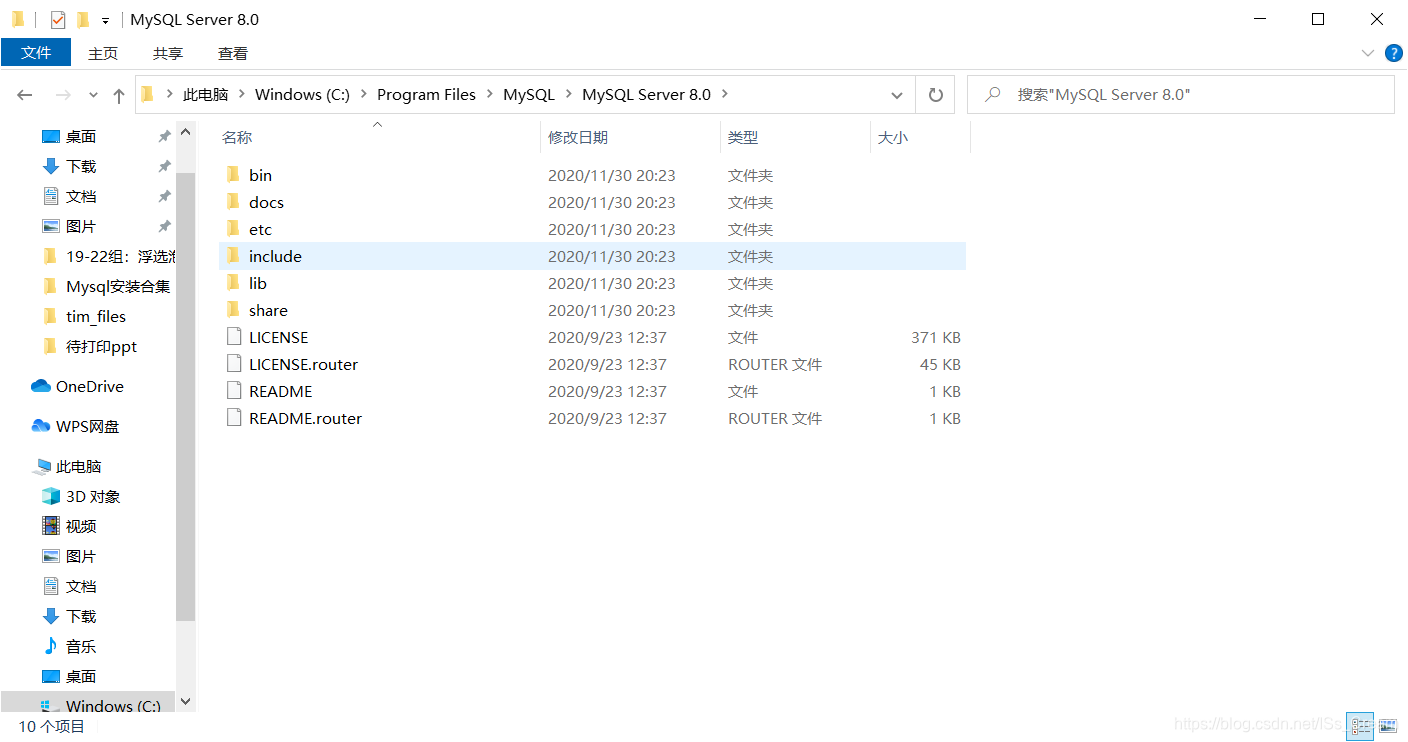This screenshot has width=1408, height=742.
Task: Open the address bar history dropdown
Action: pyautogui.click(x=897, y=95)
